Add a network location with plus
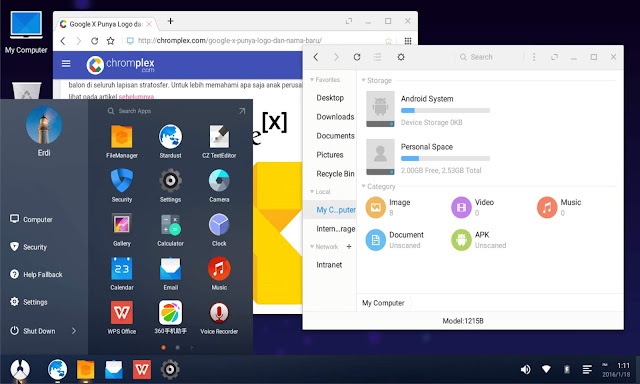 point(349,246)
